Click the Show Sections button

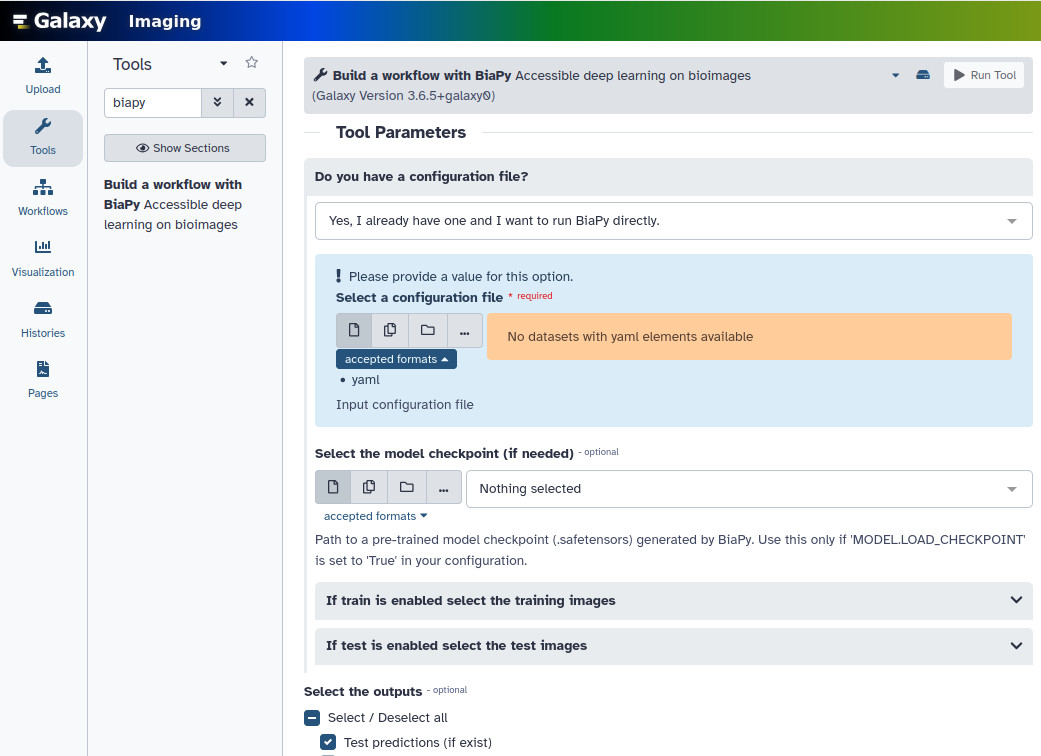point(185,148)
